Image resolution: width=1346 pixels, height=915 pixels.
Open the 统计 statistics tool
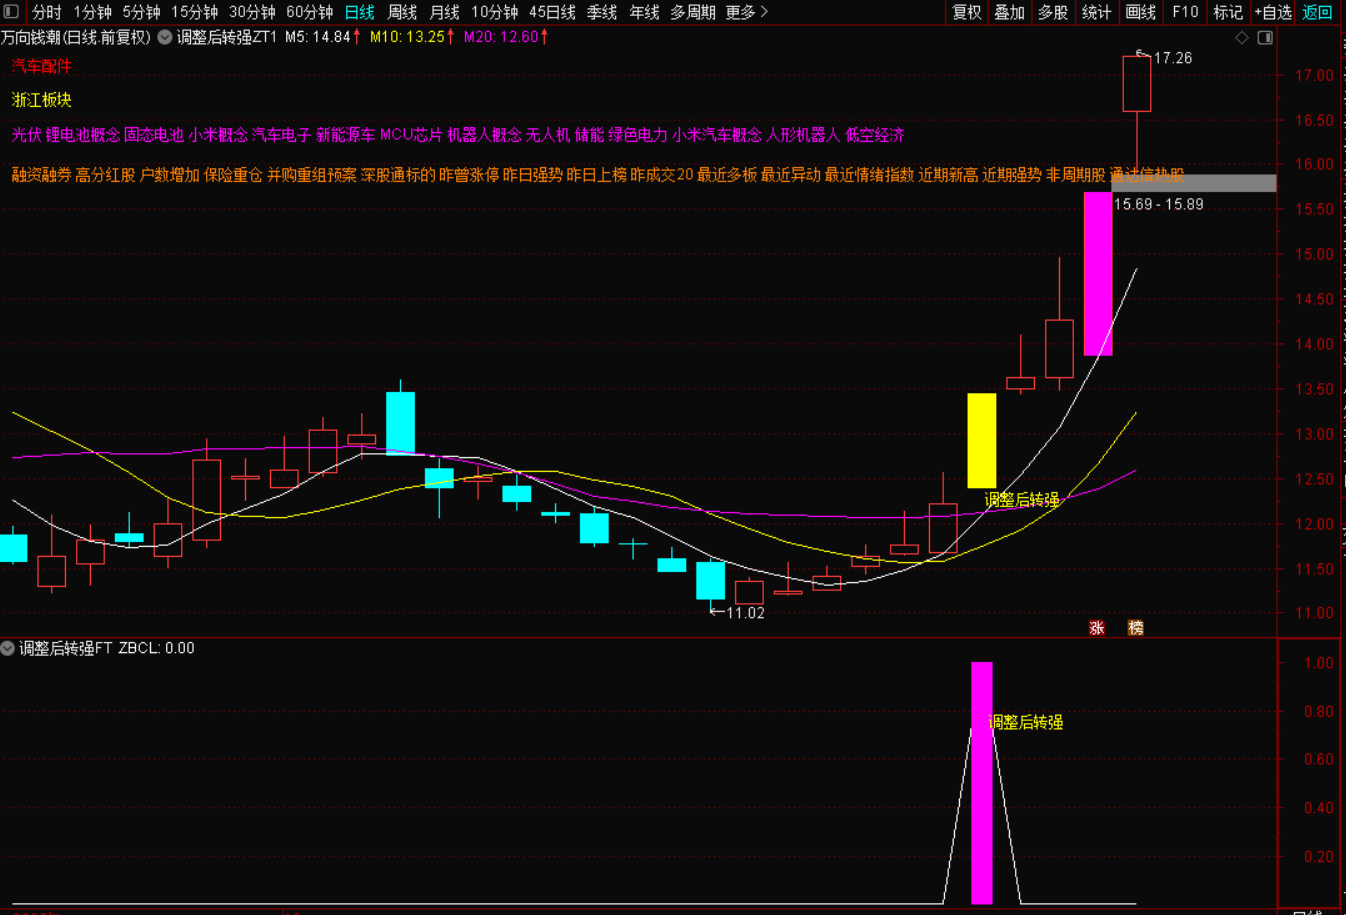click(x=1096, y=12)
